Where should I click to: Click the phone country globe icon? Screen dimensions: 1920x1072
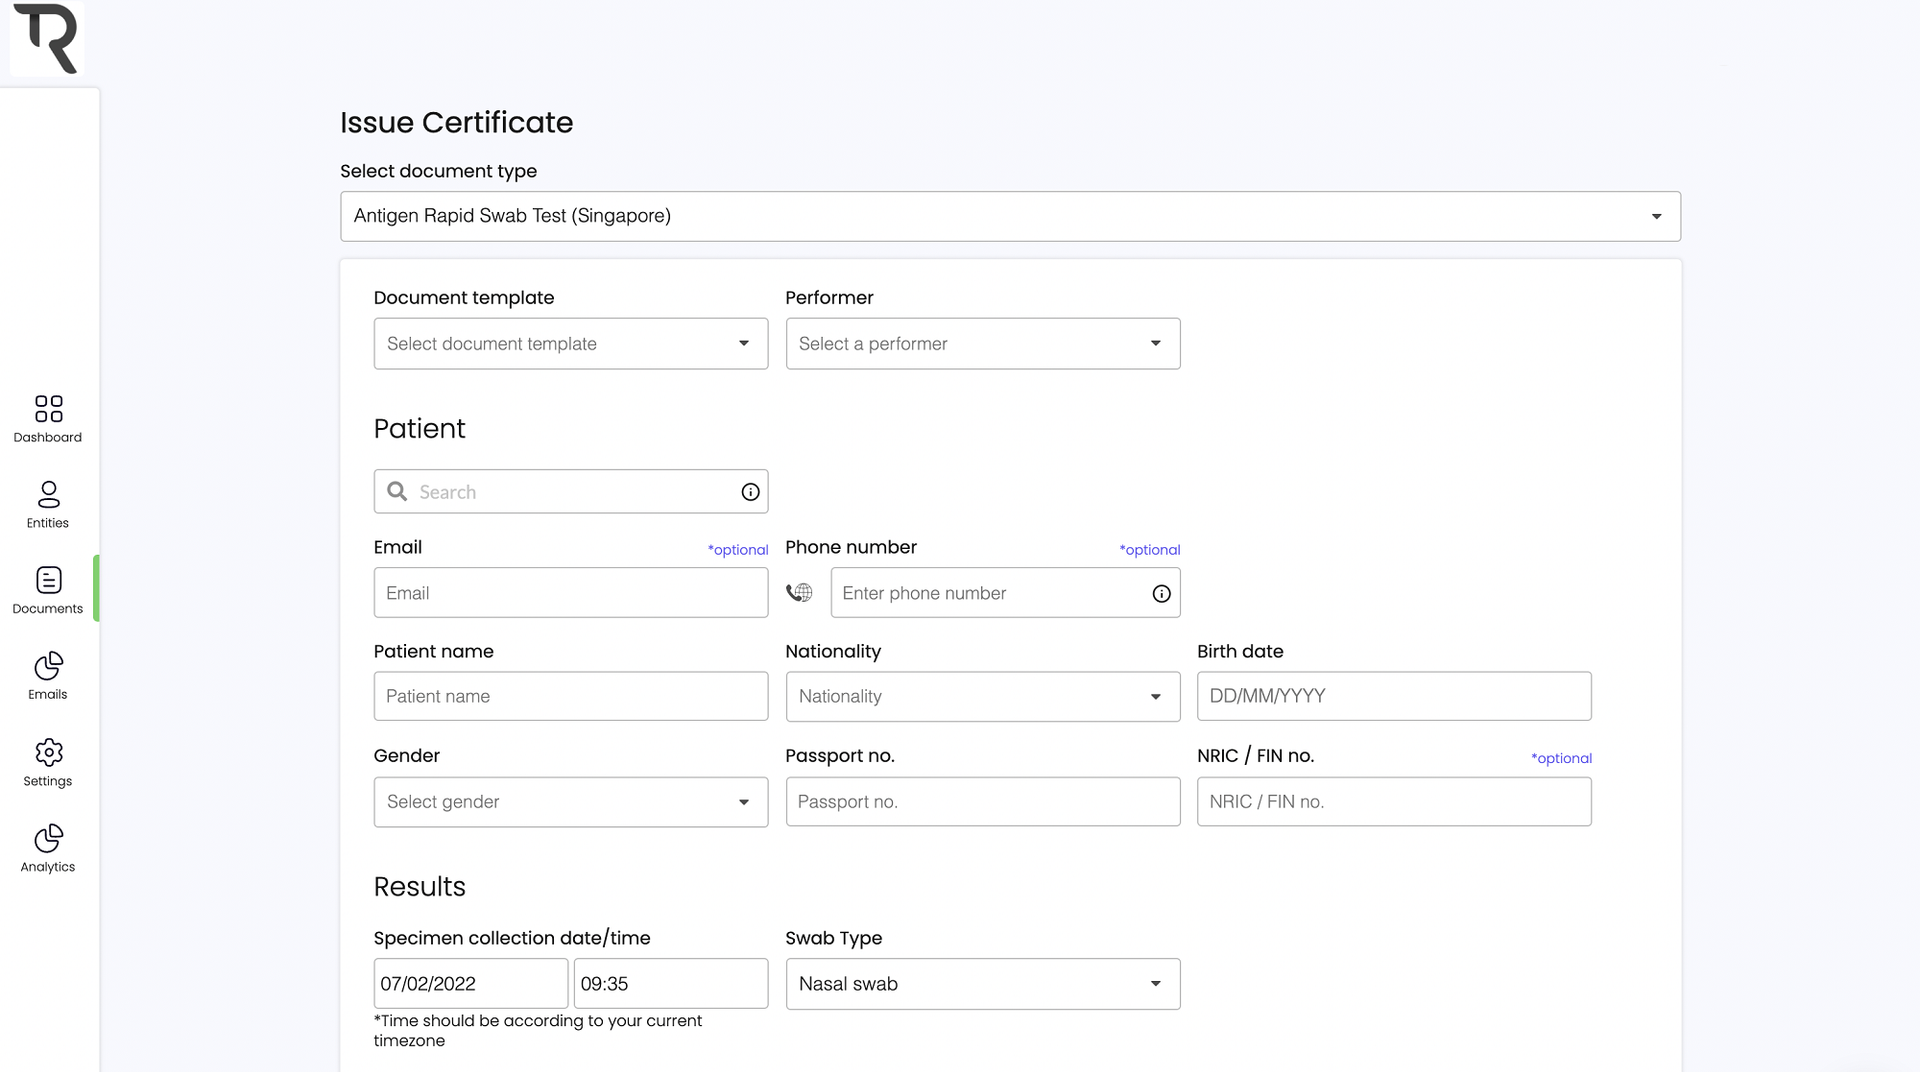pyautogui.click(x=799, y=593)
